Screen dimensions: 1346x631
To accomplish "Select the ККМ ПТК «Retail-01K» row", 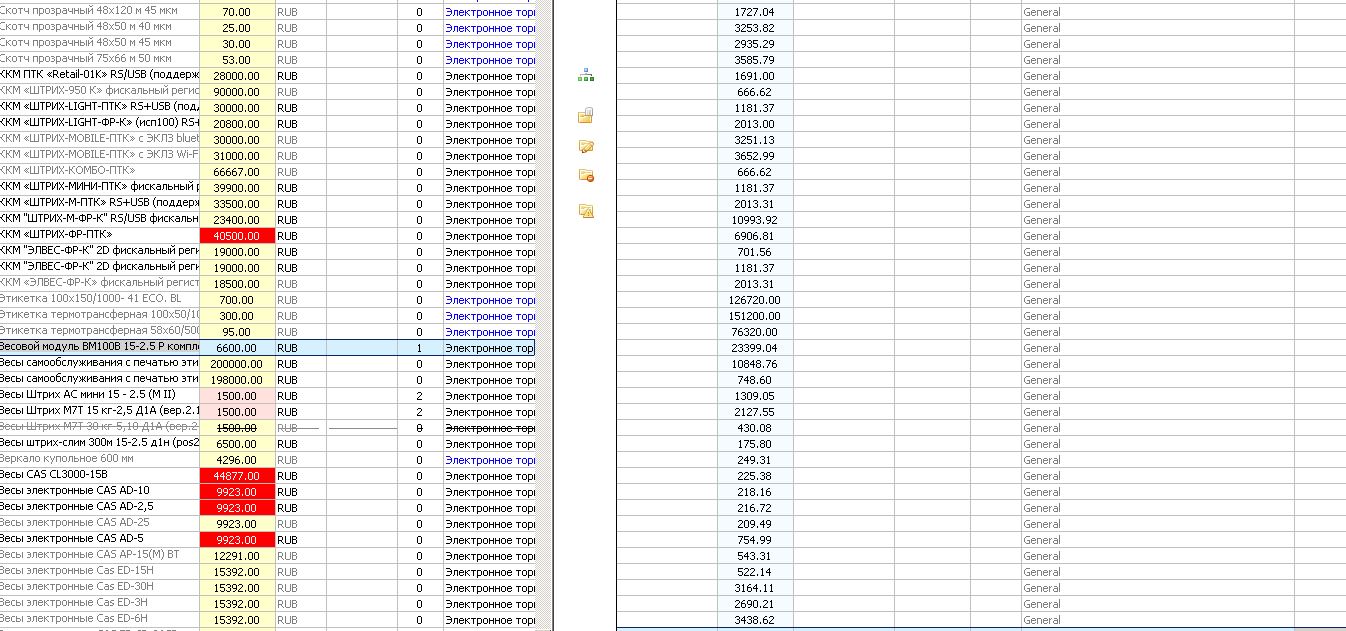I will click(x=268, y=76).
